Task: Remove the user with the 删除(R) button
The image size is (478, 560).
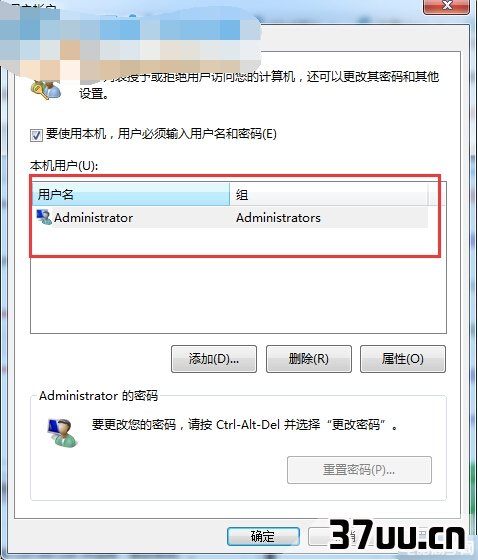Action: pos(309,359)
